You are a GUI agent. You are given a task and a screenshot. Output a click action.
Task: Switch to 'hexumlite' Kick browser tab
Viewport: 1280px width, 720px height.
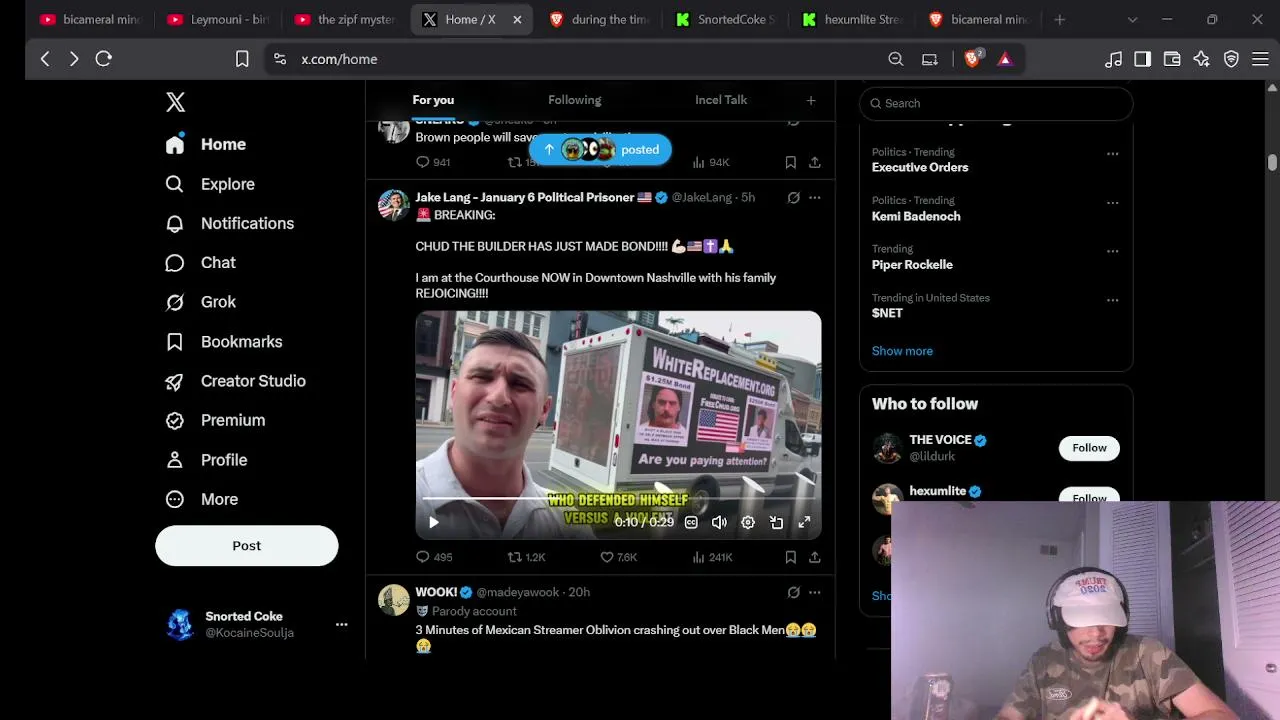coord(852,19)
